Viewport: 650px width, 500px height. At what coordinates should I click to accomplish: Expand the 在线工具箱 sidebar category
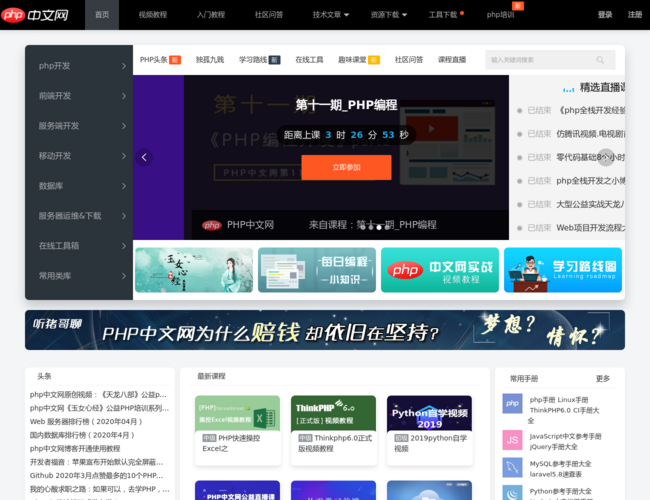pos(79,246)
